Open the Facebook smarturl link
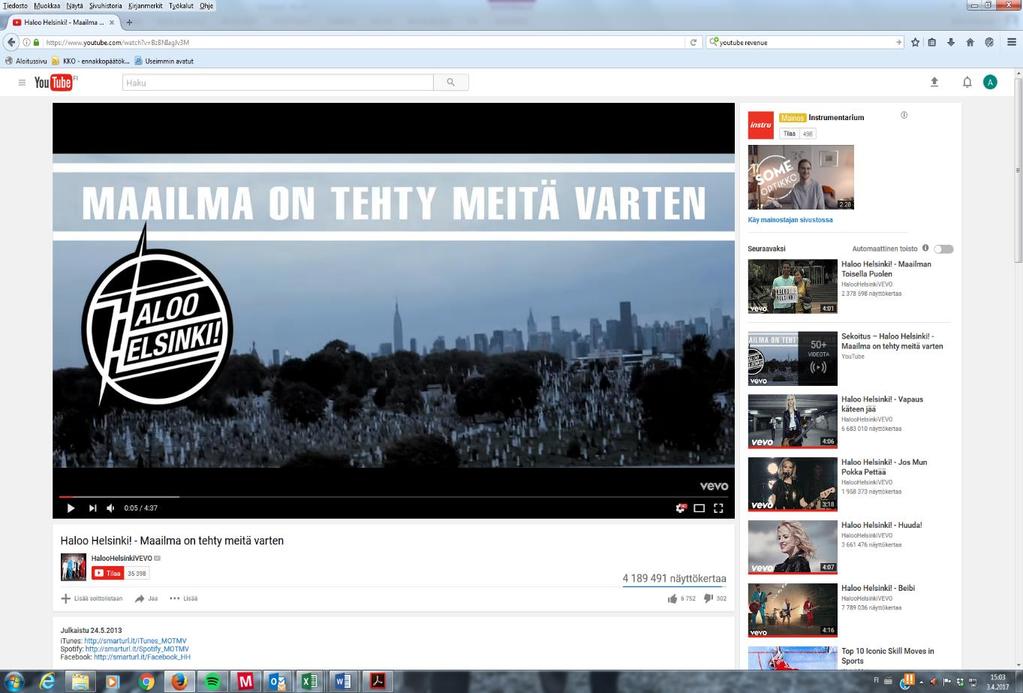 [x=142, y=656]
